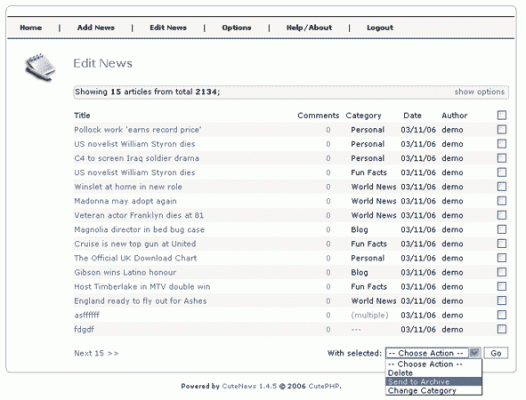Select Send to Archive option
Screen dimensions: 526x400
(x=433, y=382)
